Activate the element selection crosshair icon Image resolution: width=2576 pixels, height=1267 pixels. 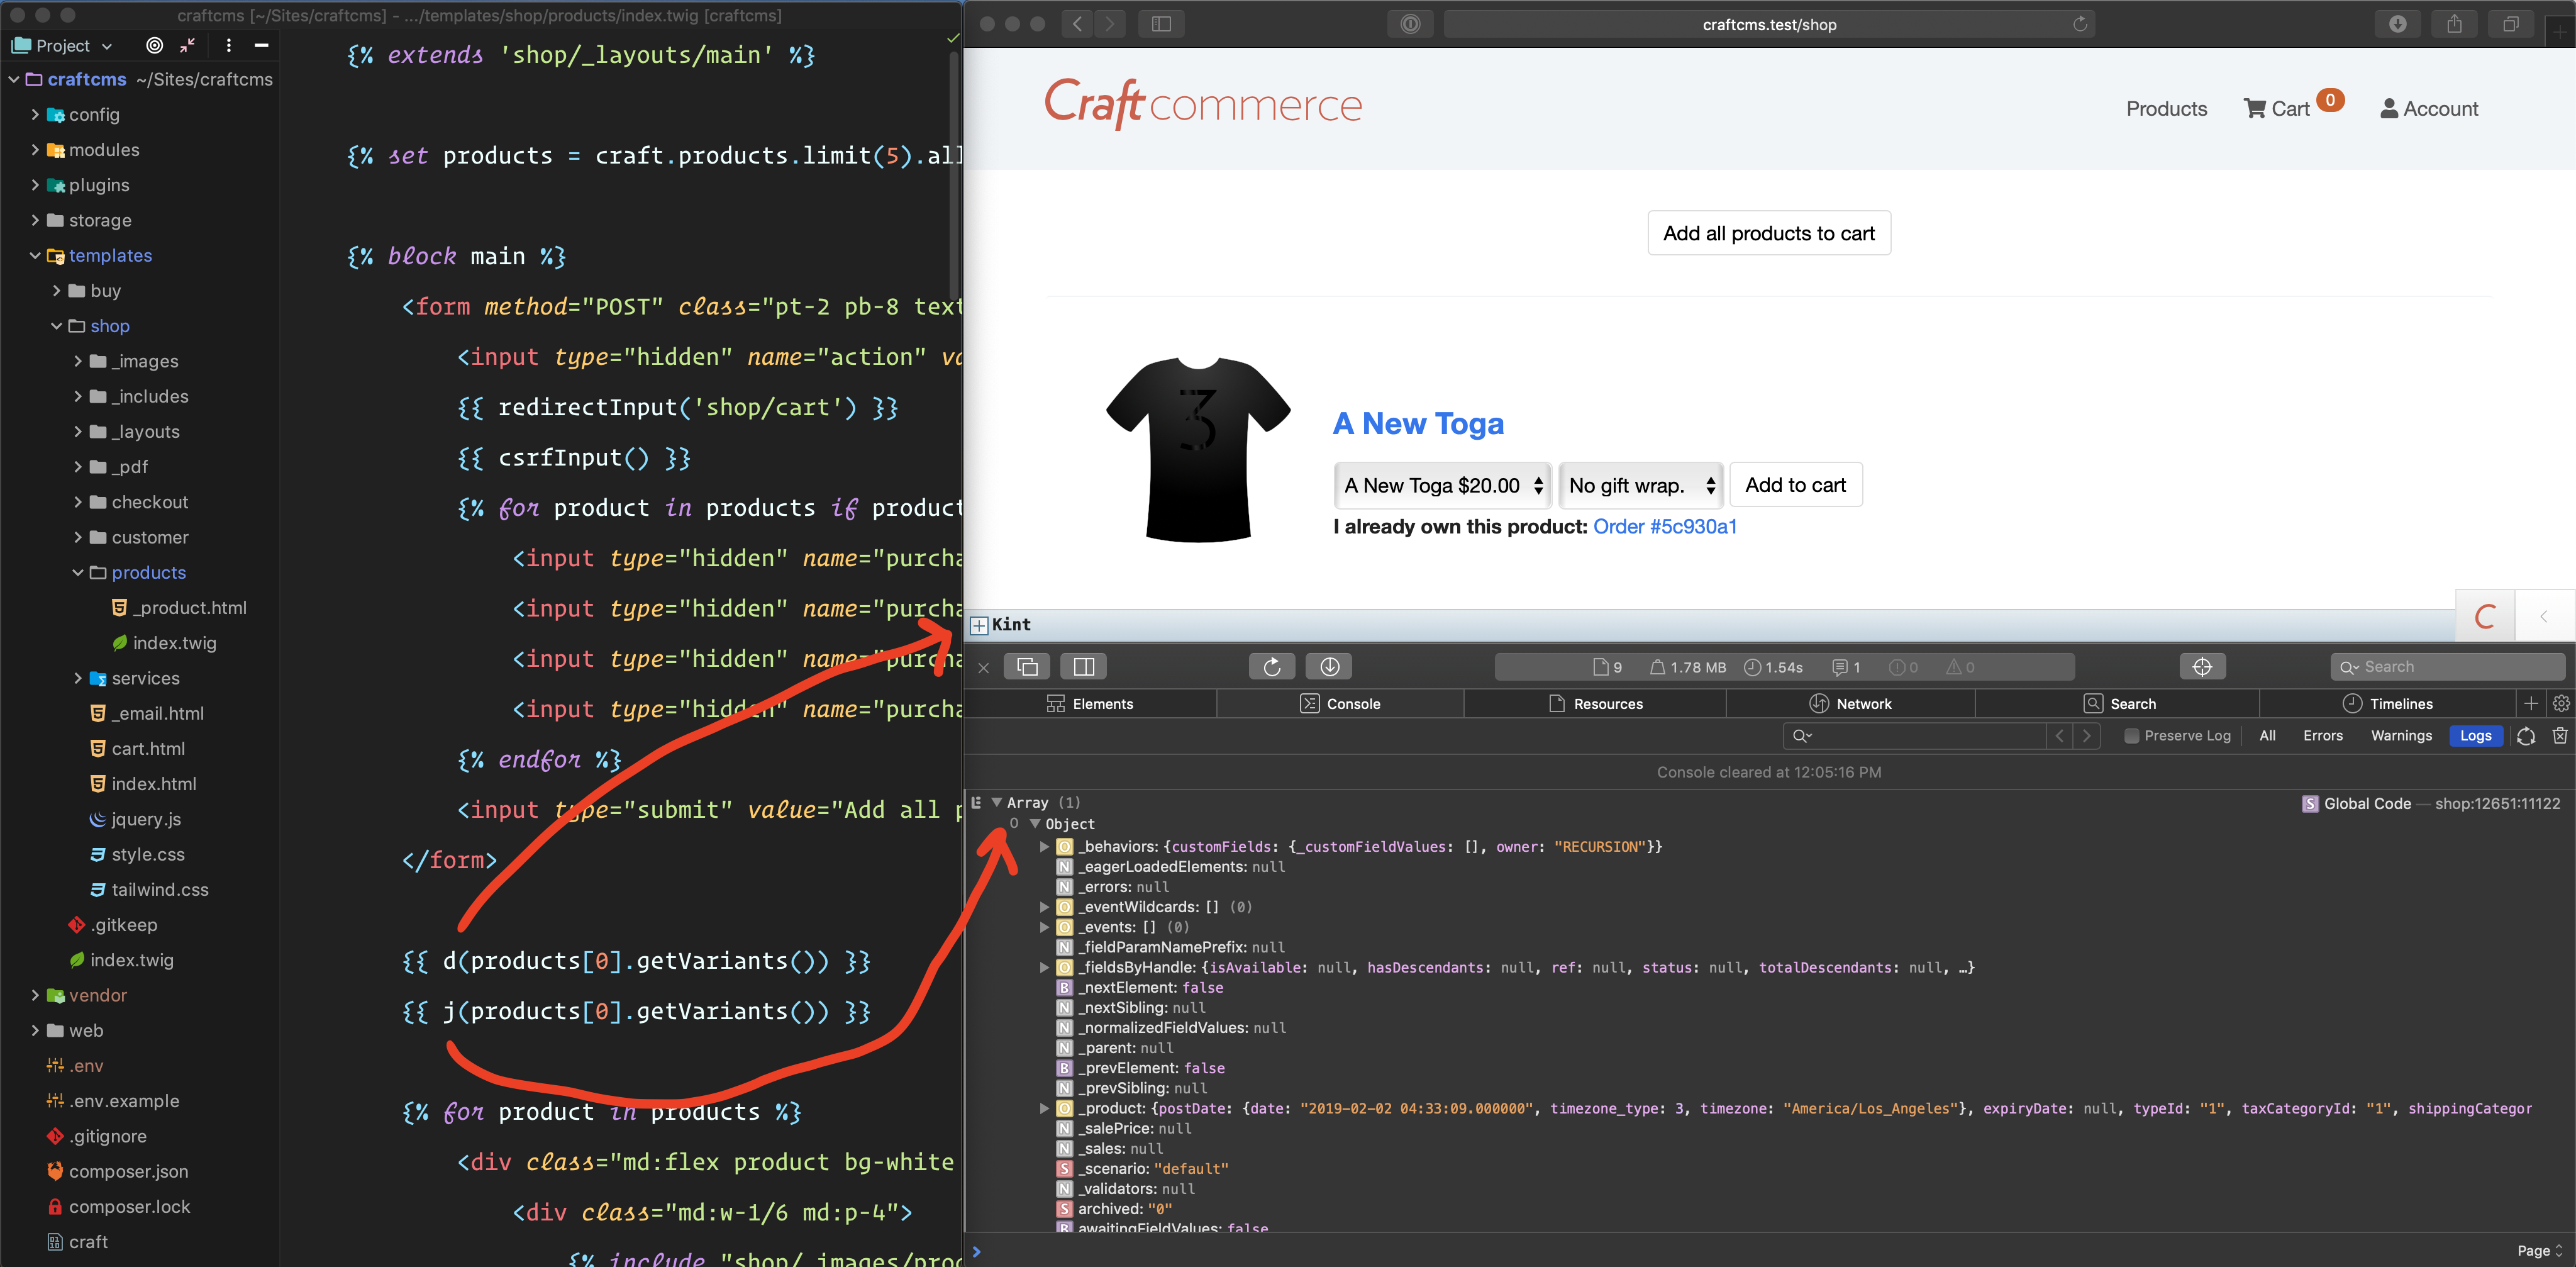2201,667
